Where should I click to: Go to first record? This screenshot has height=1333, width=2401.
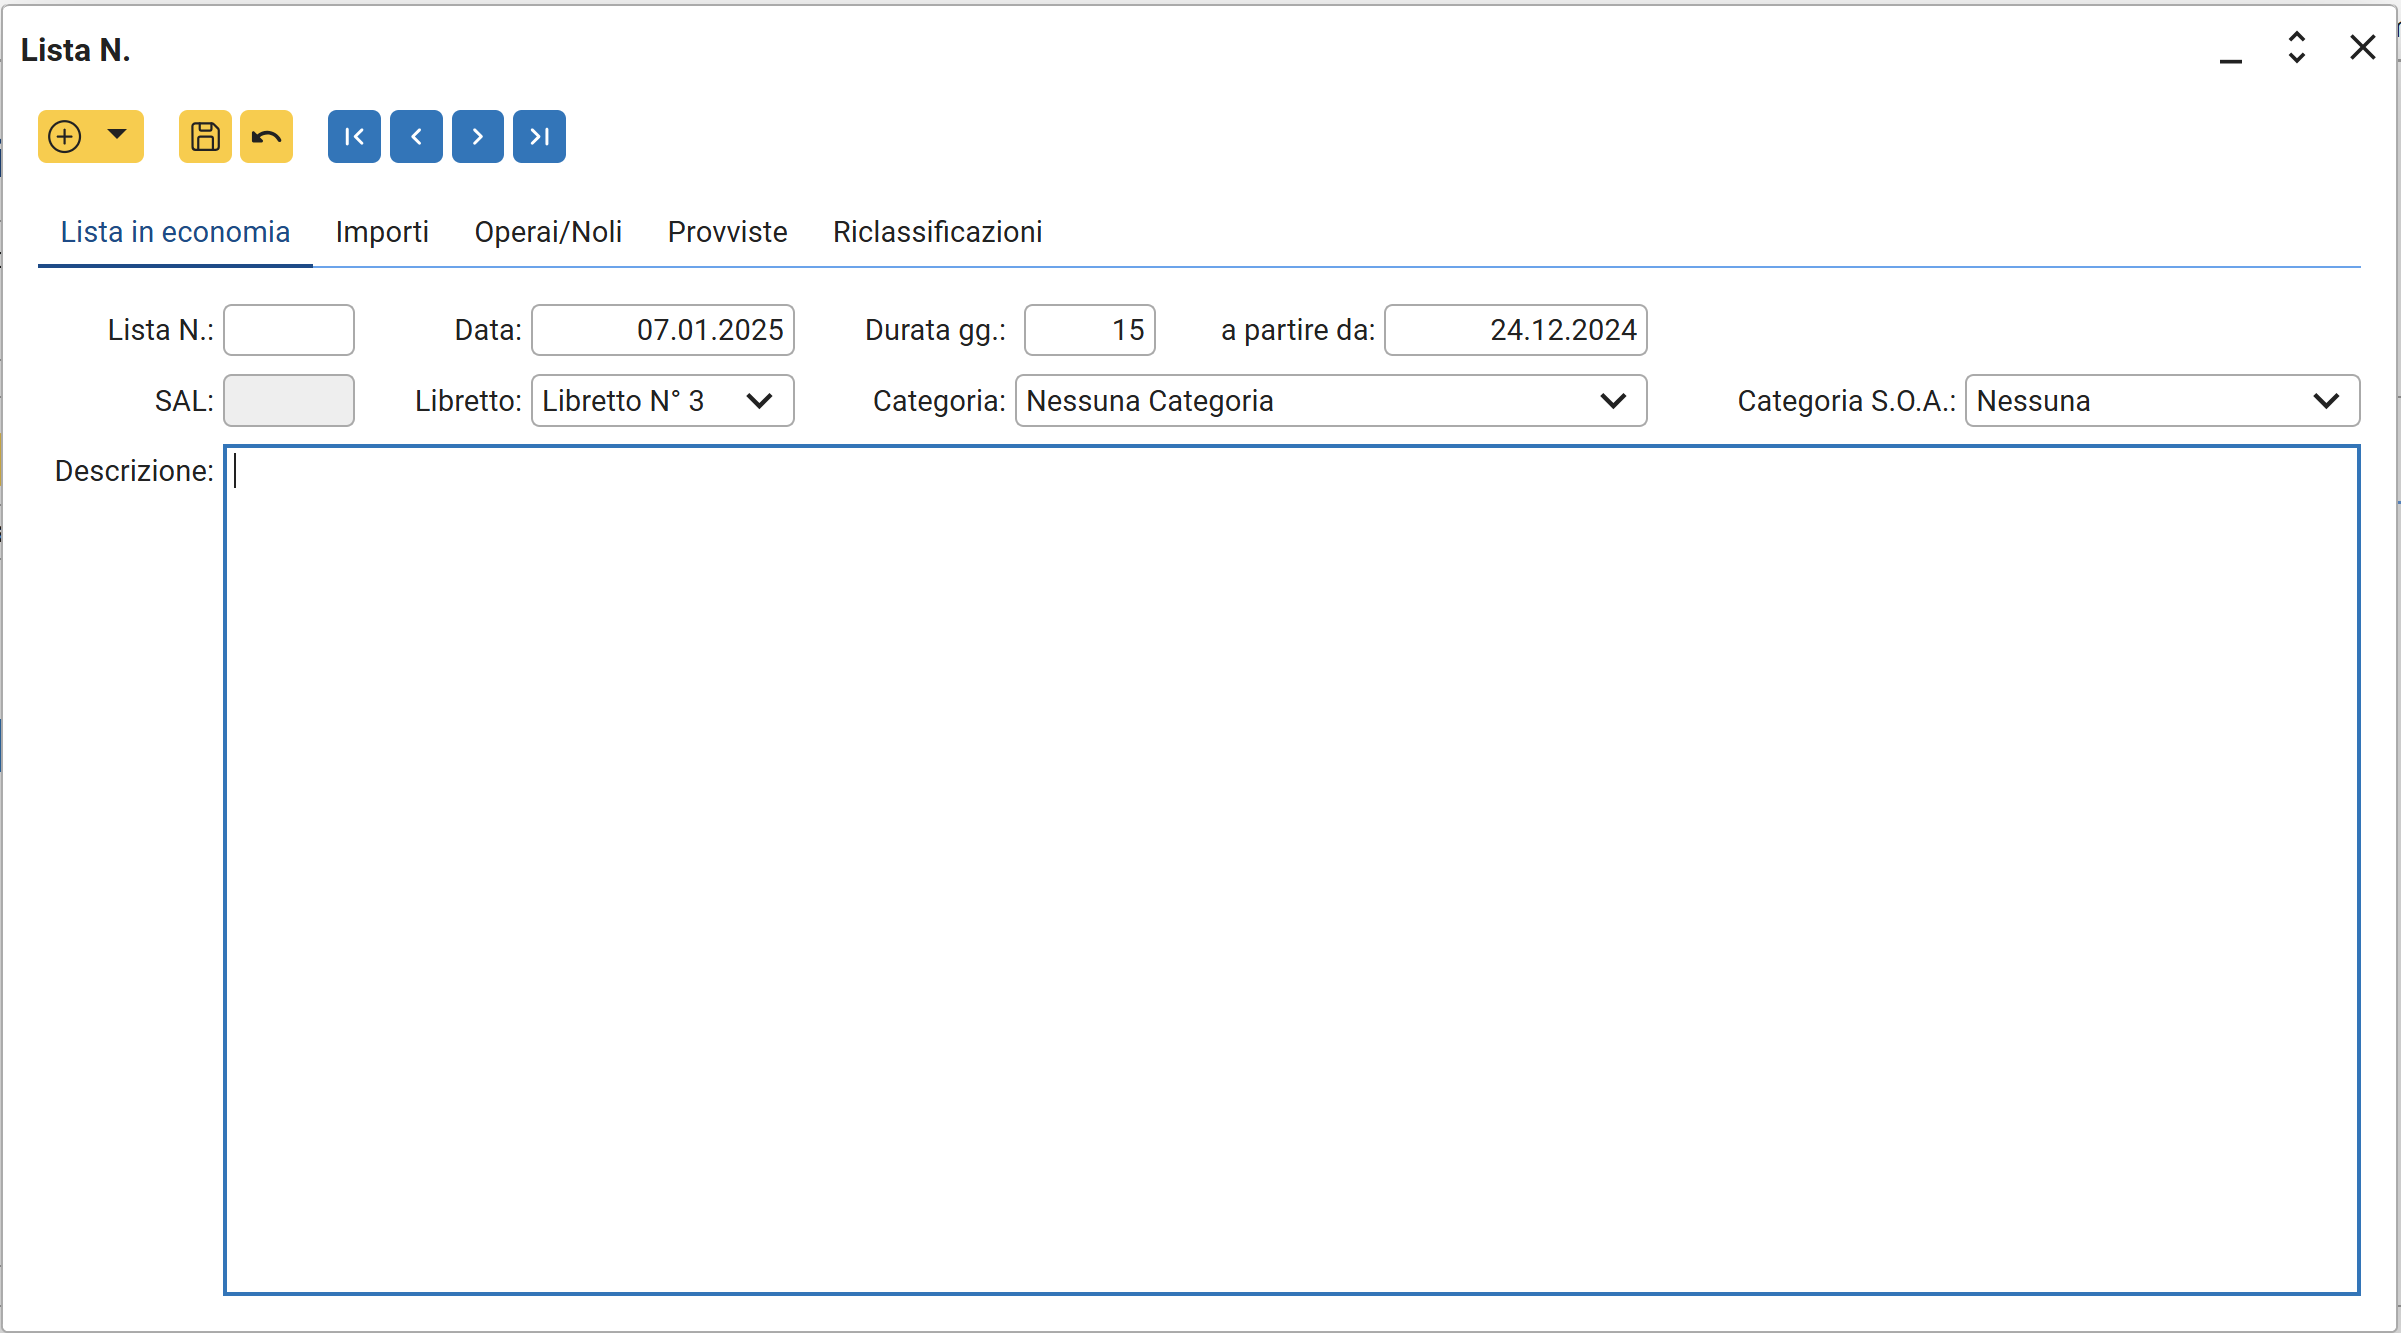(354, 136)
